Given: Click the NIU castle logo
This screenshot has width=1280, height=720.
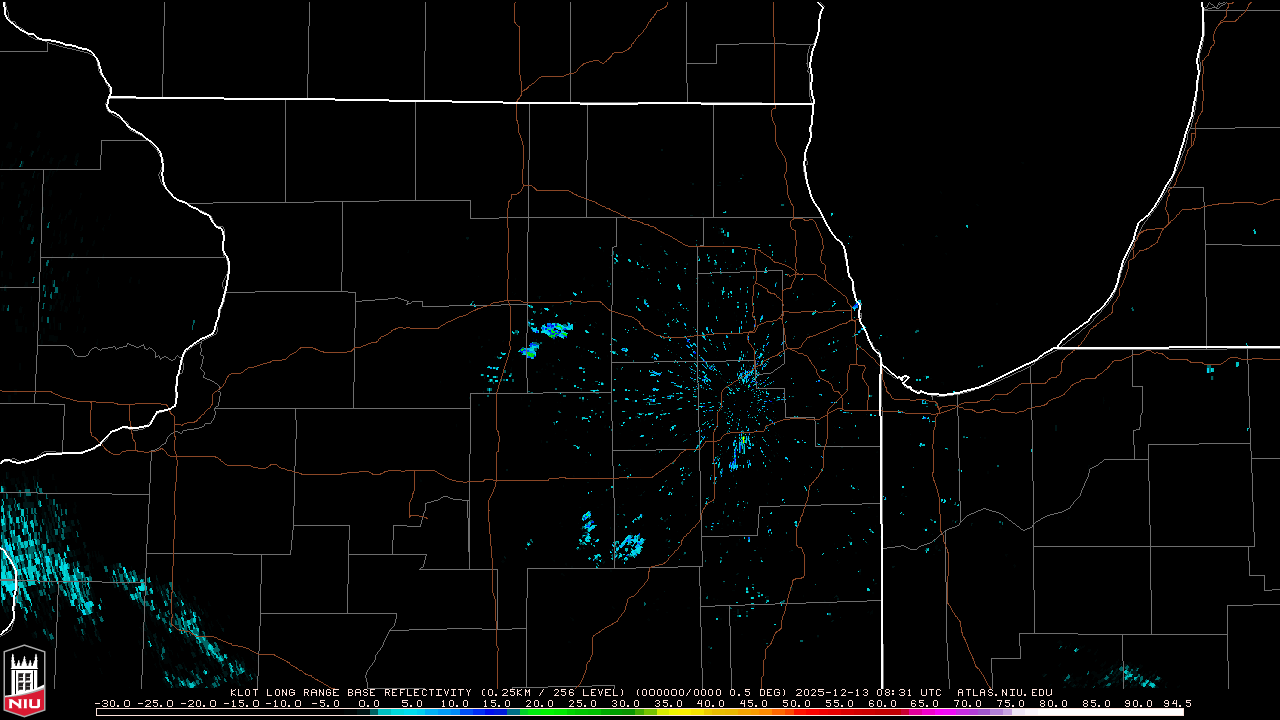Looking at the screenshot, I should 25,681.
